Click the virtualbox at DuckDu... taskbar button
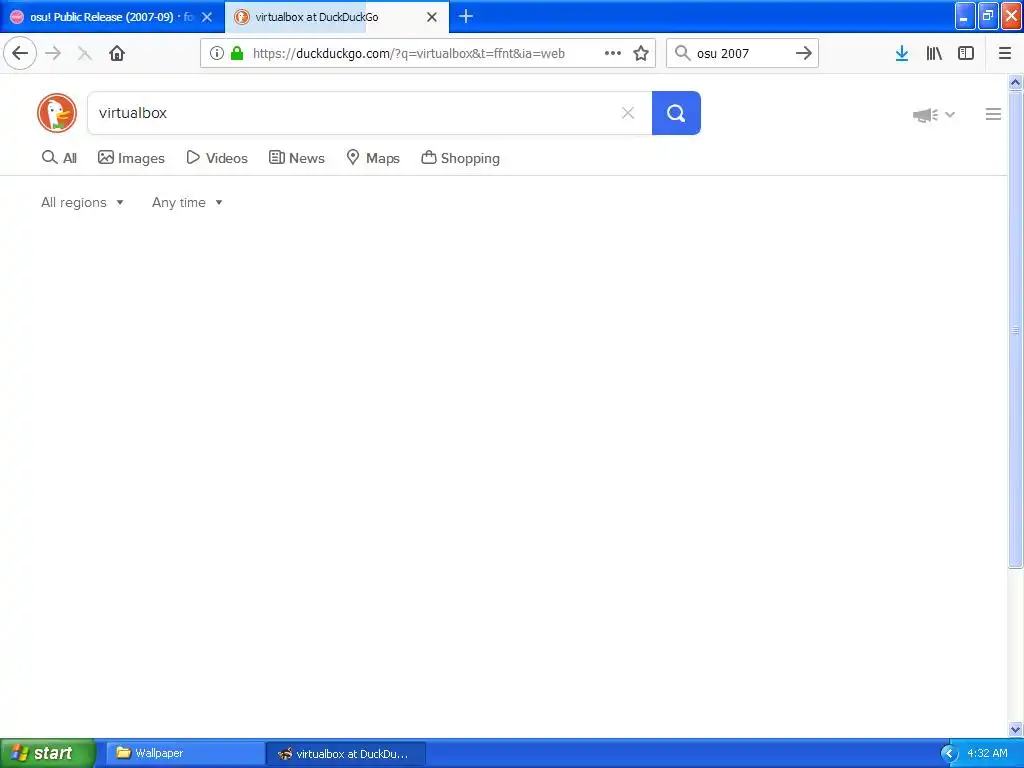Image resolution: width=1024 pixels, height=768 pixels. point(346,754)
